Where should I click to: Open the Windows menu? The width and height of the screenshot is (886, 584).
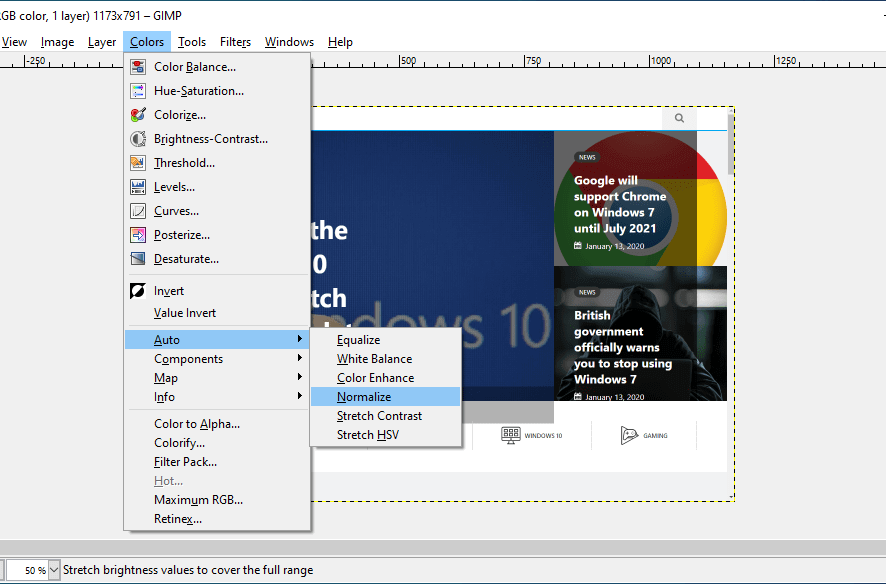click(289, 42)
